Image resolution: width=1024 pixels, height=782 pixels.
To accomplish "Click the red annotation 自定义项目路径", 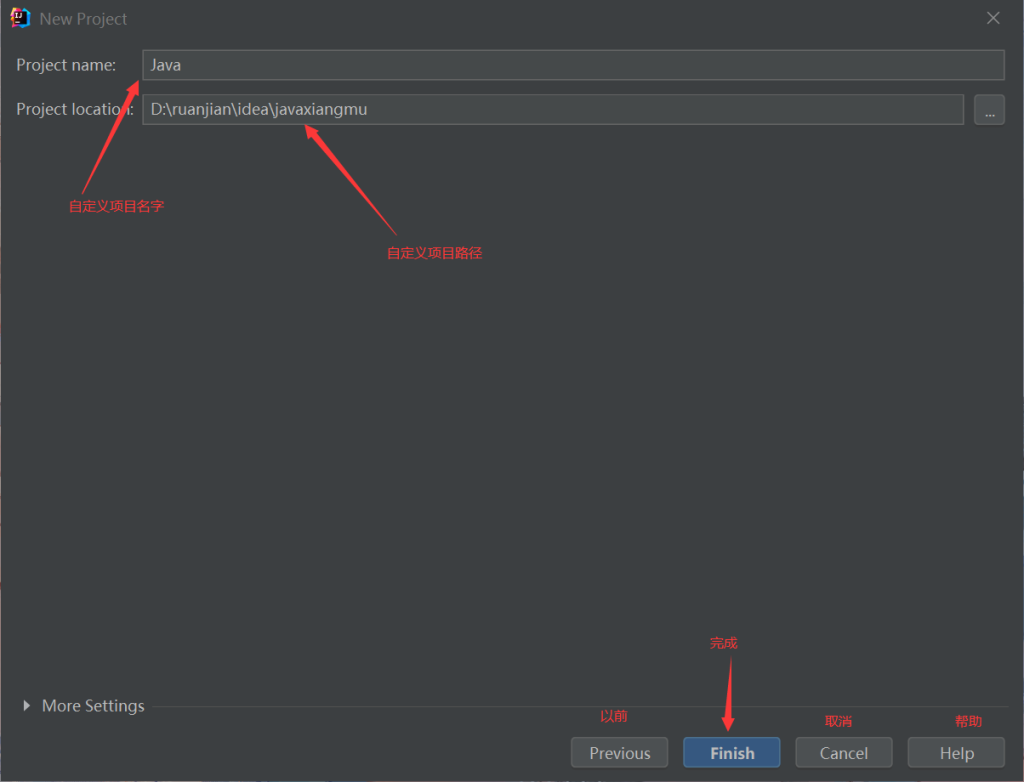I will click(434, 254).
